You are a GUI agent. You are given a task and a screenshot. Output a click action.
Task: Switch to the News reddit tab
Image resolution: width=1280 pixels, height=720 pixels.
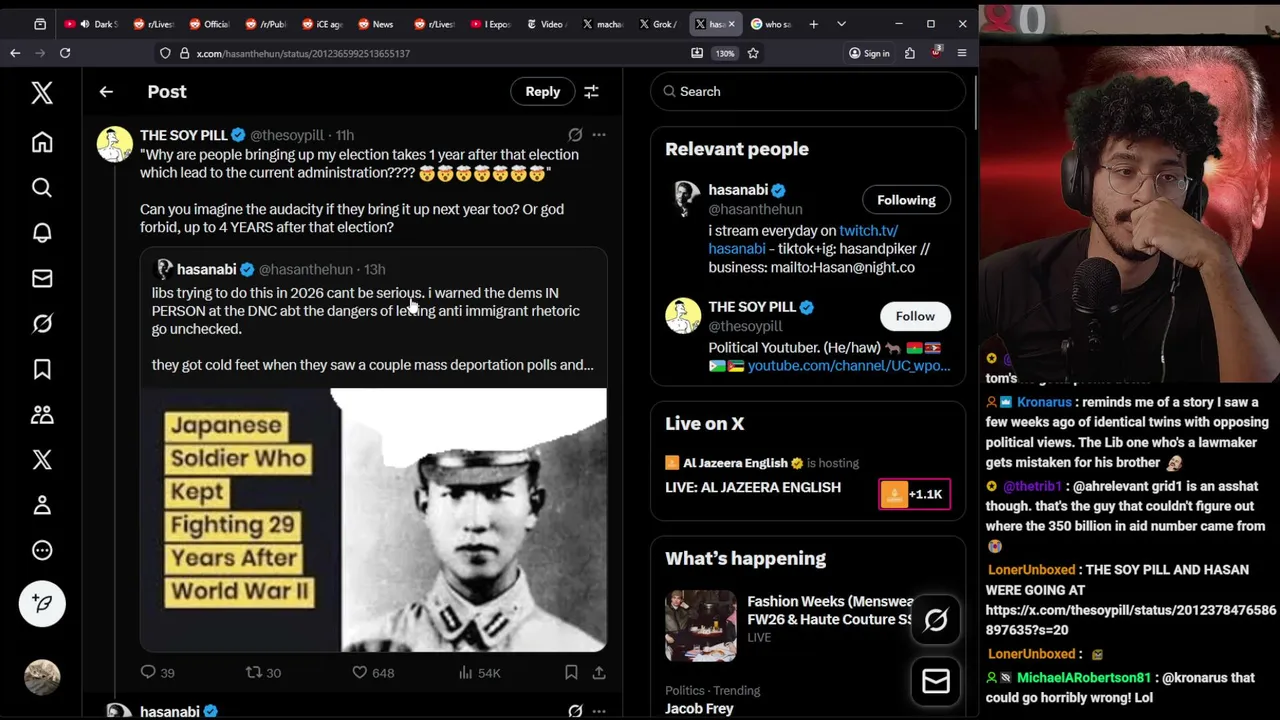pyautogui.click(x=375, y=24)
